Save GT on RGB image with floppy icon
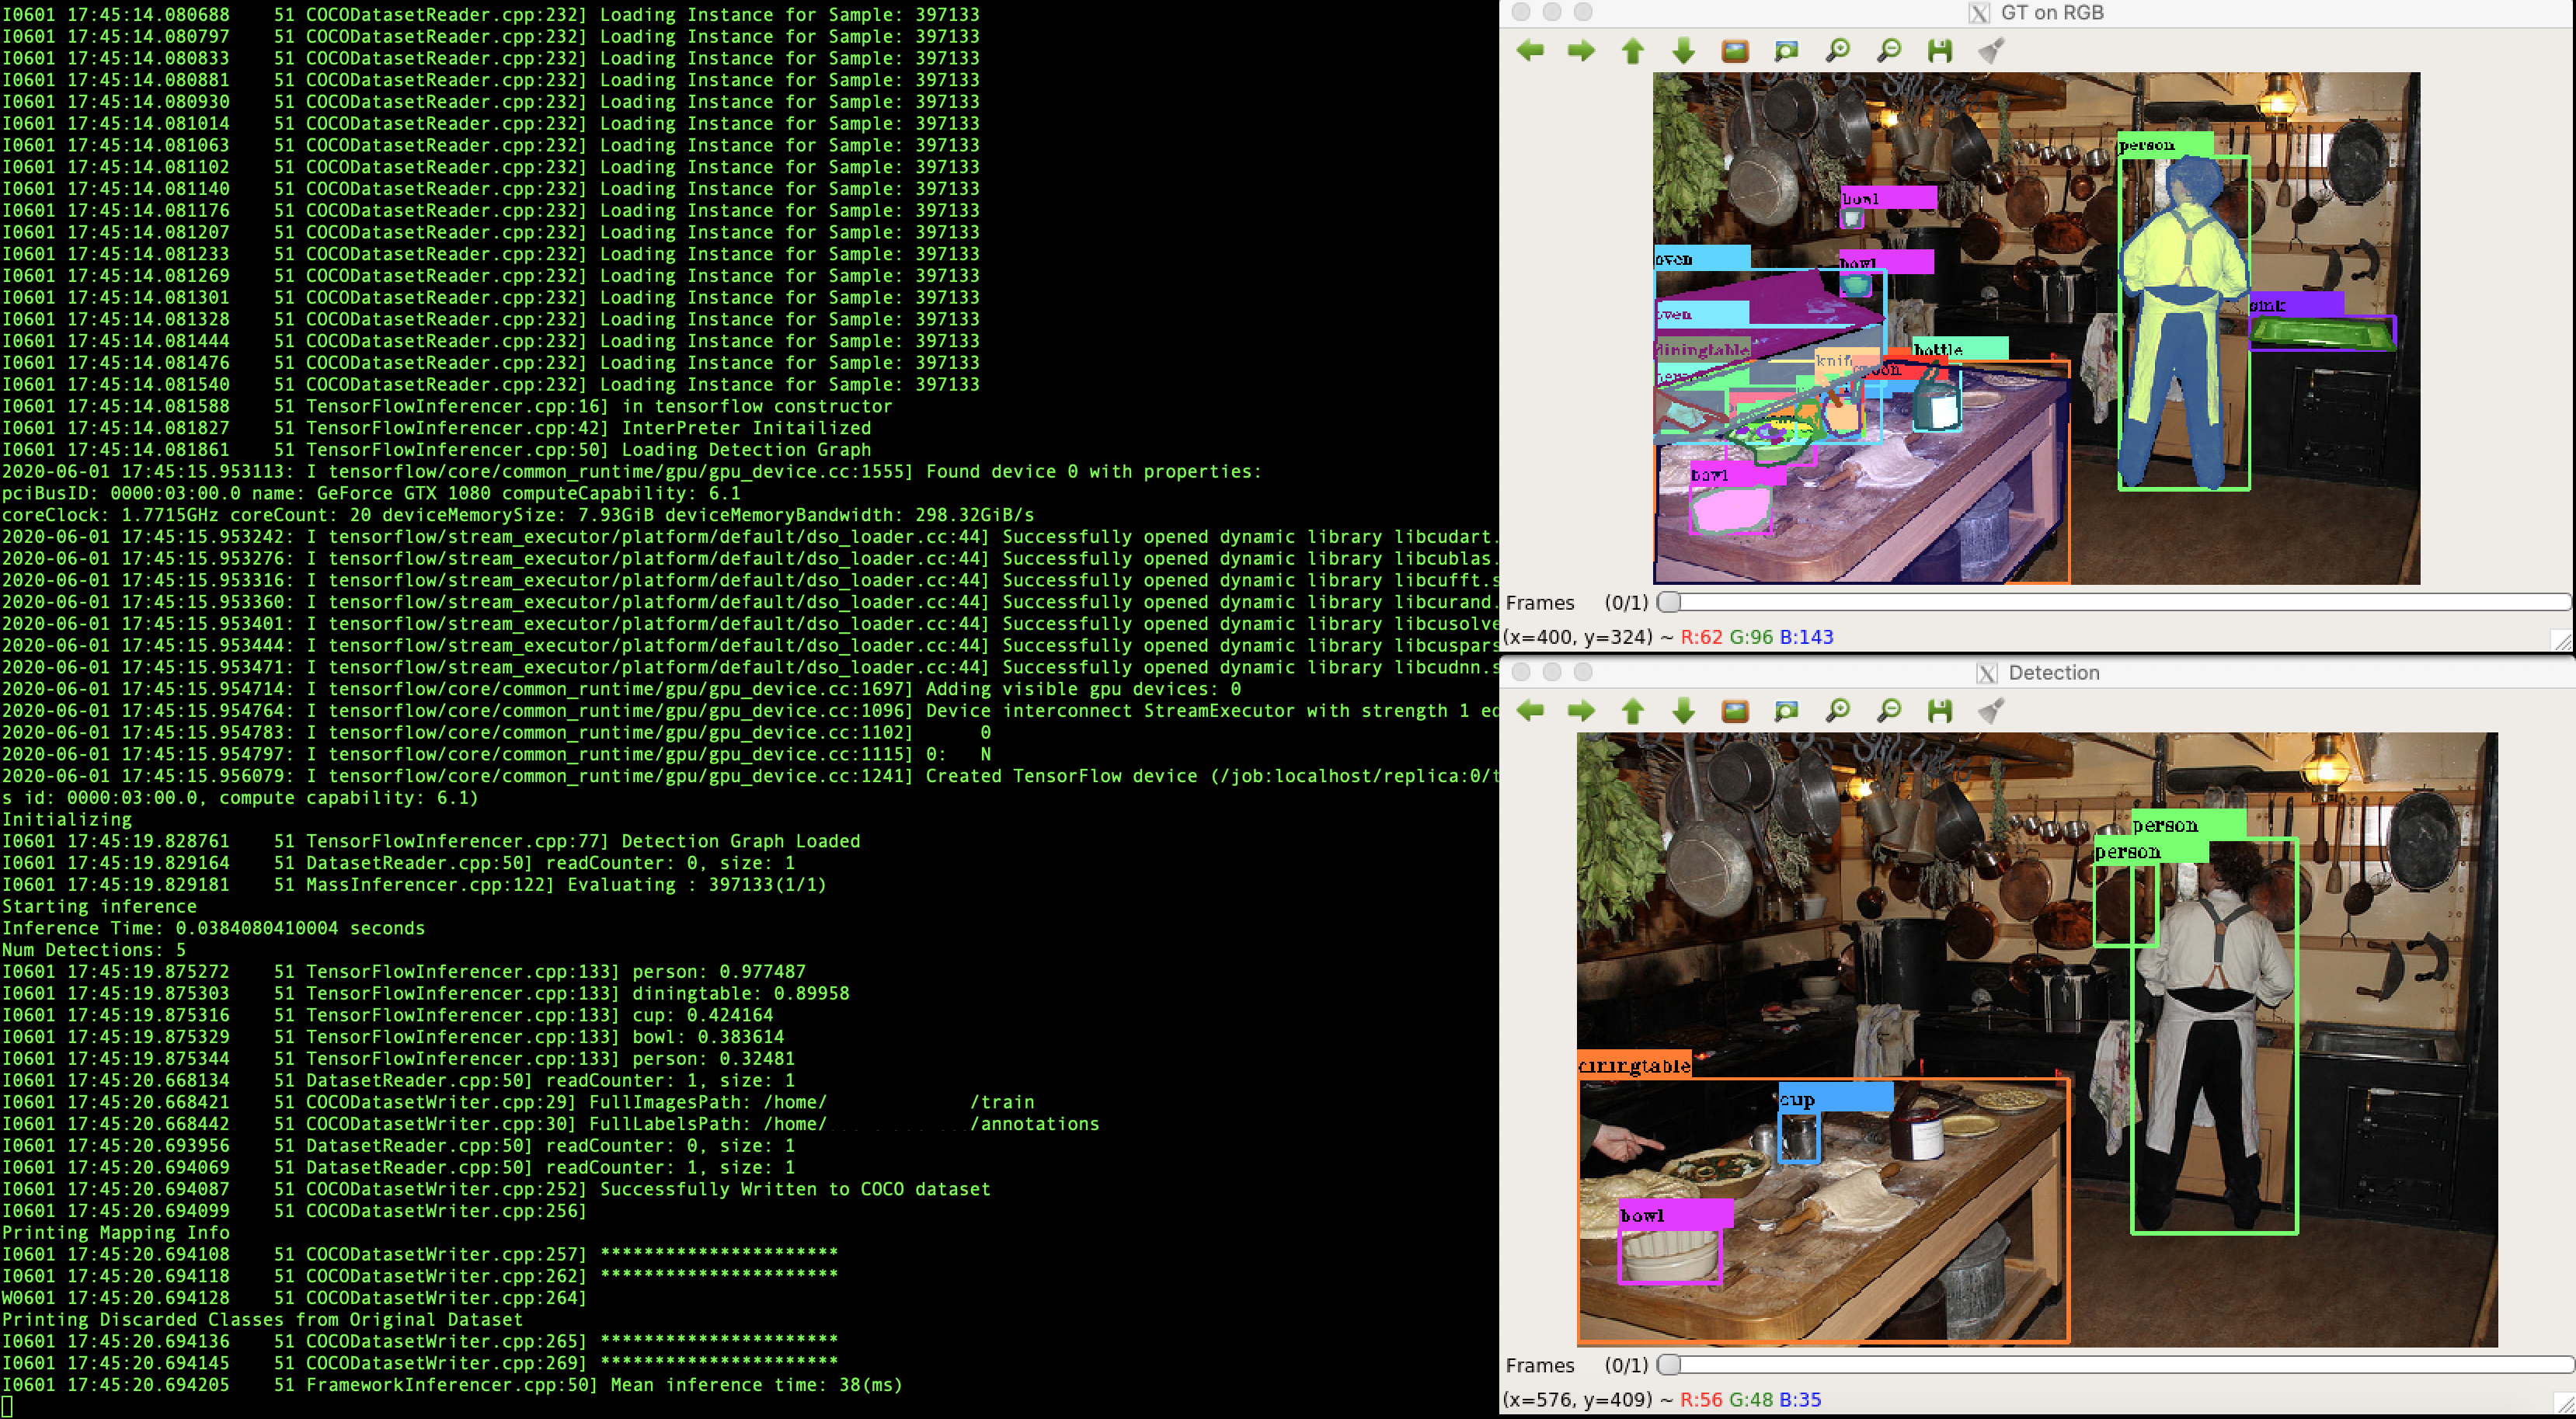The width and height of the screenshot is (2576, 1419). (1940, 51)
